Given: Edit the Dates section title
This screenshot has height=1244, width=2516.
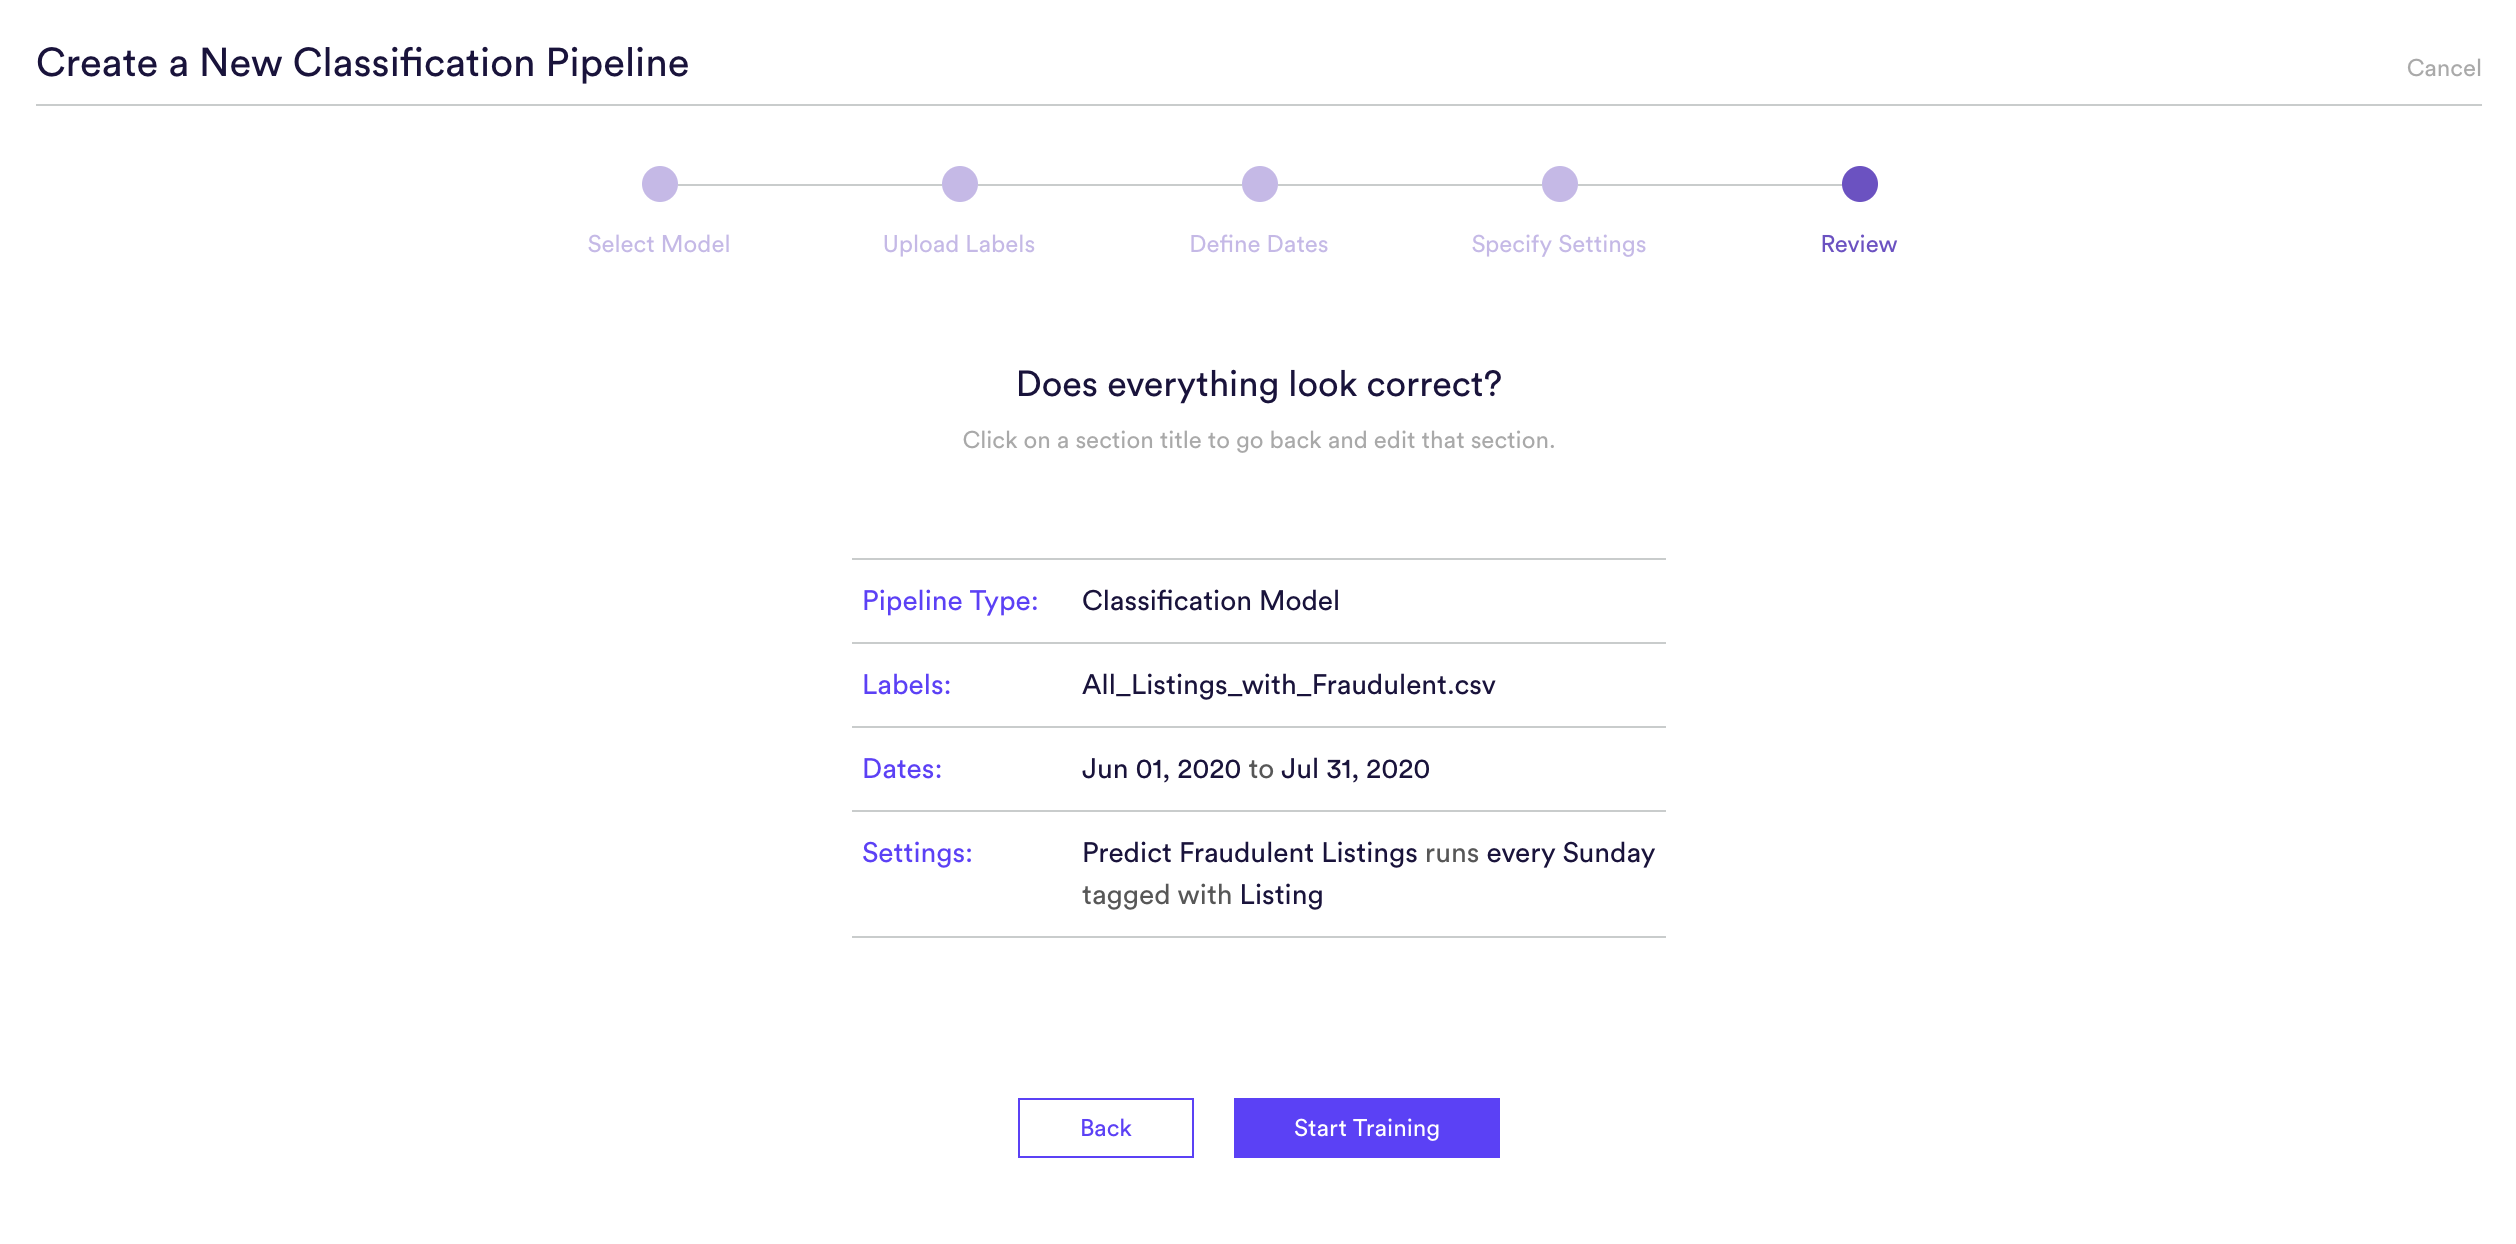Looking at the screenshot, I should tap(902, 769).
